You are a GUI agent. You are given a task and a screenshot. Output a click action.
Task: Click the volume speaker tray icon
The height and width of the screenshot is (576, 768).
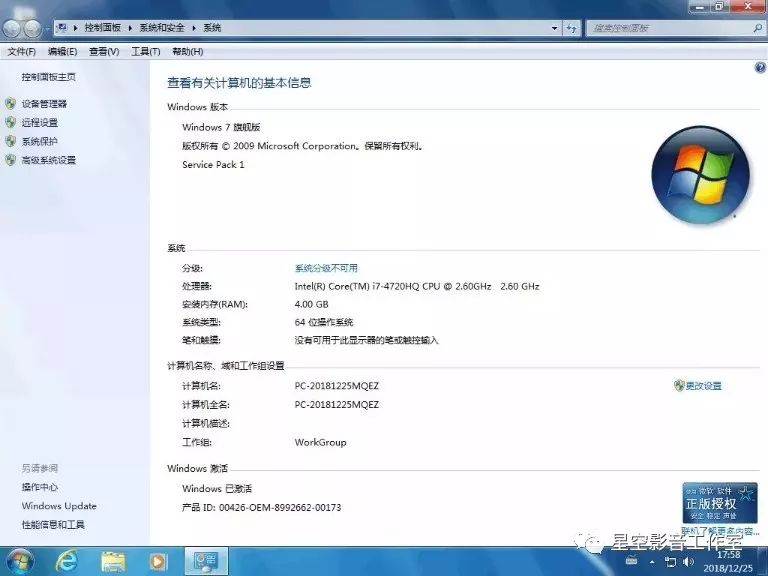(x=689, y=562)
